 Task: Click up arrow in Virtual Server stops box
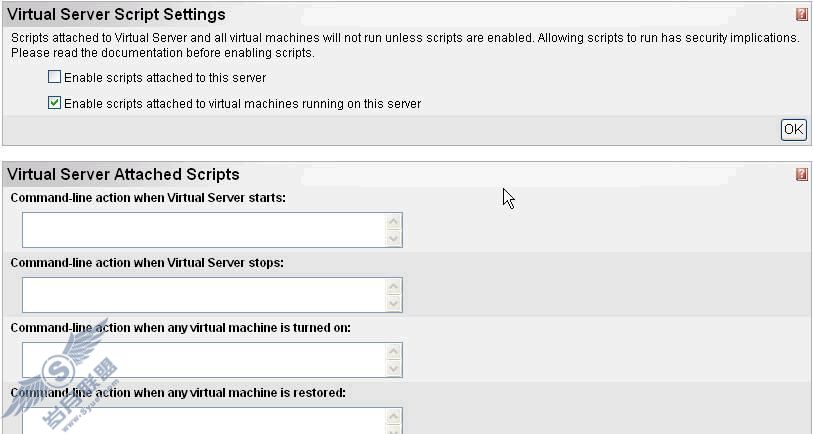[x=394, y=287]
